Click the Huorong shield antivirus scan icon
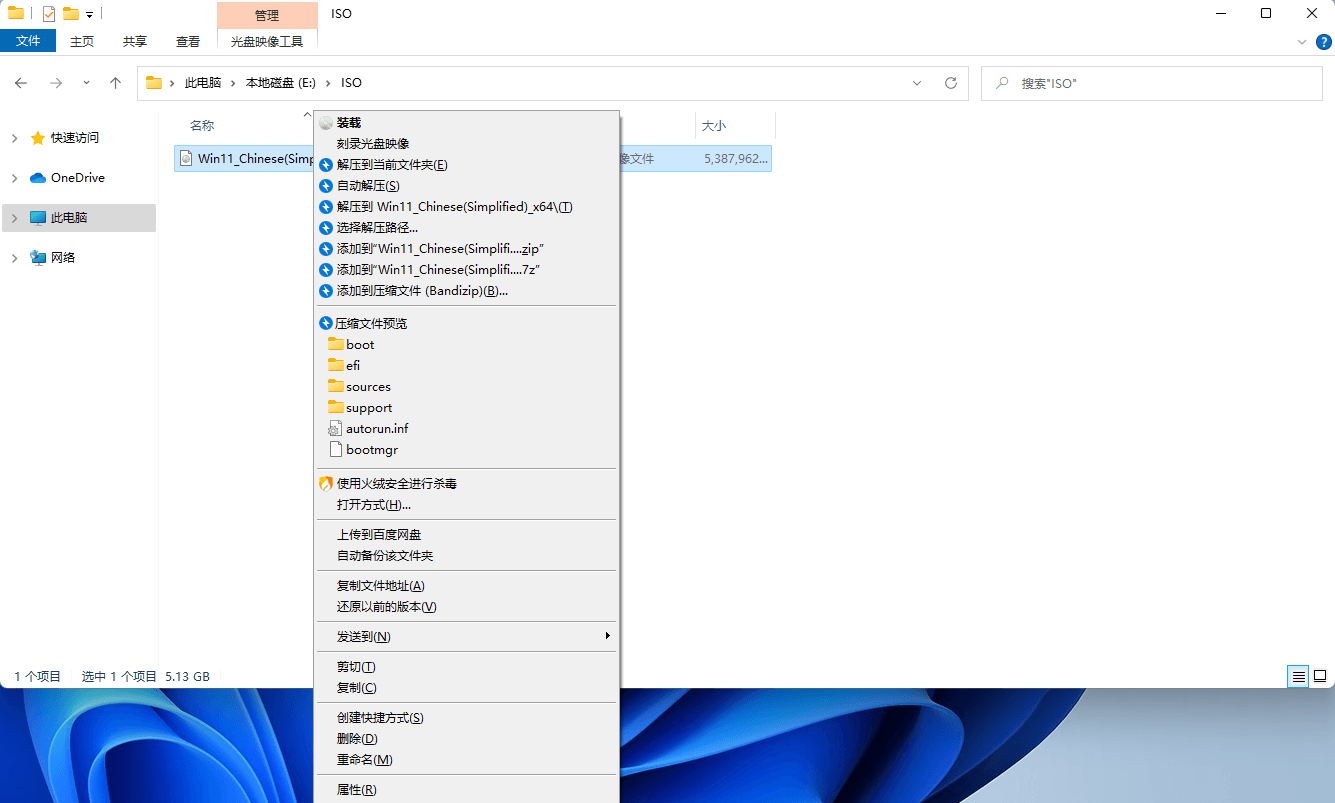This screenshot has width=1335, height=803. (x=326, y=483)
